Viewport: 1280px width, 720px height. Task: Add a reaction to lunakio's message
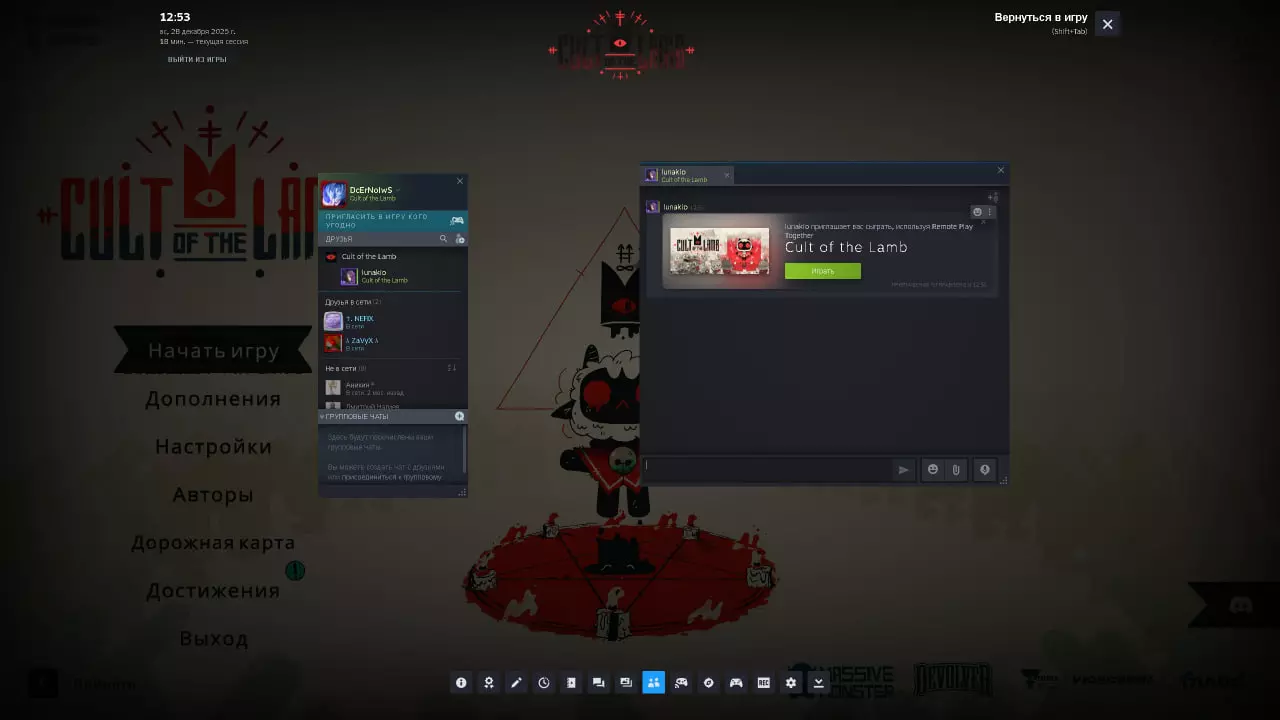click(978, 212)
